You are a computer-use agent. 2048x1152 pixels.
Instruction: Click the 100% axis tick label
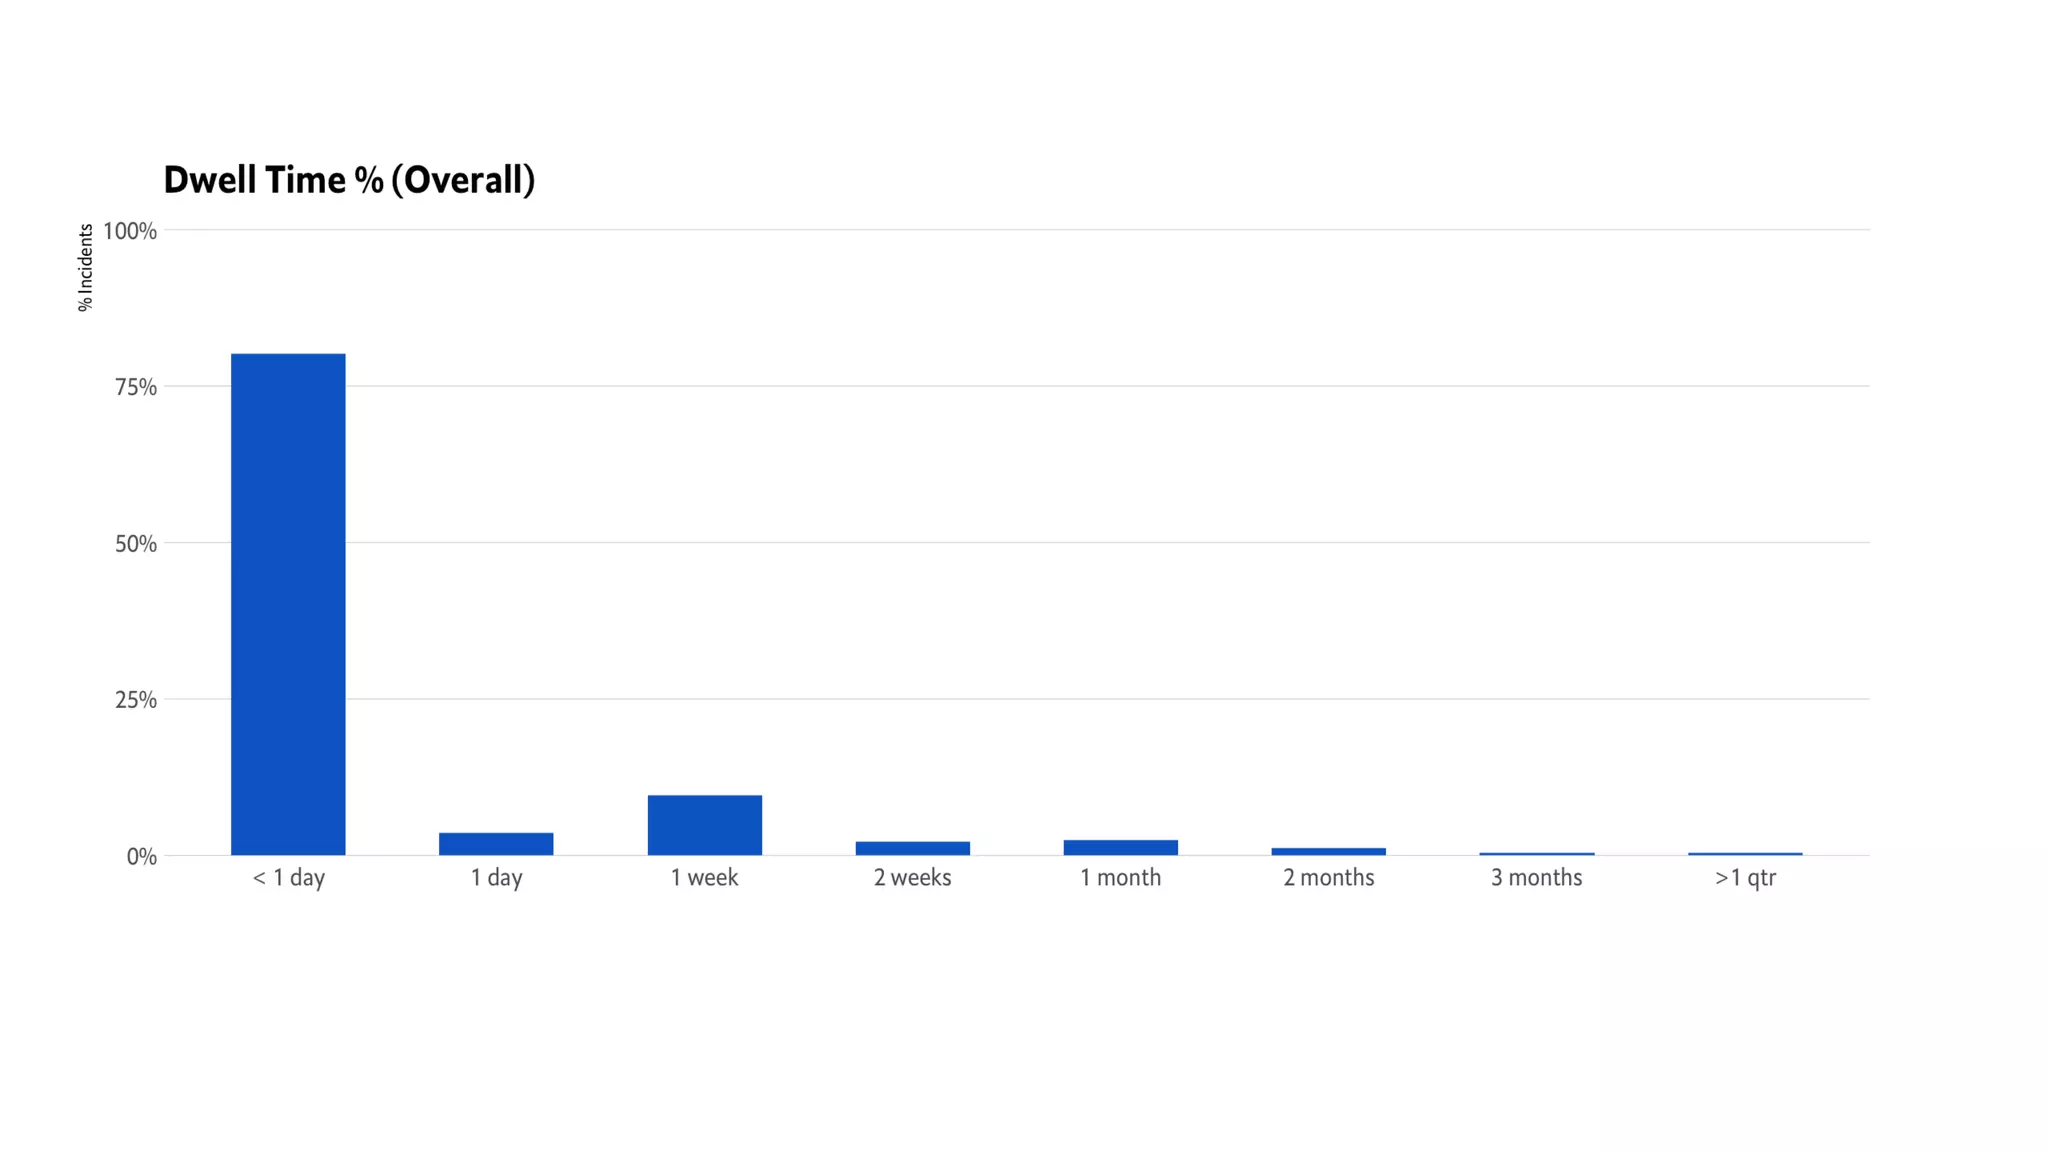(130, 231)
